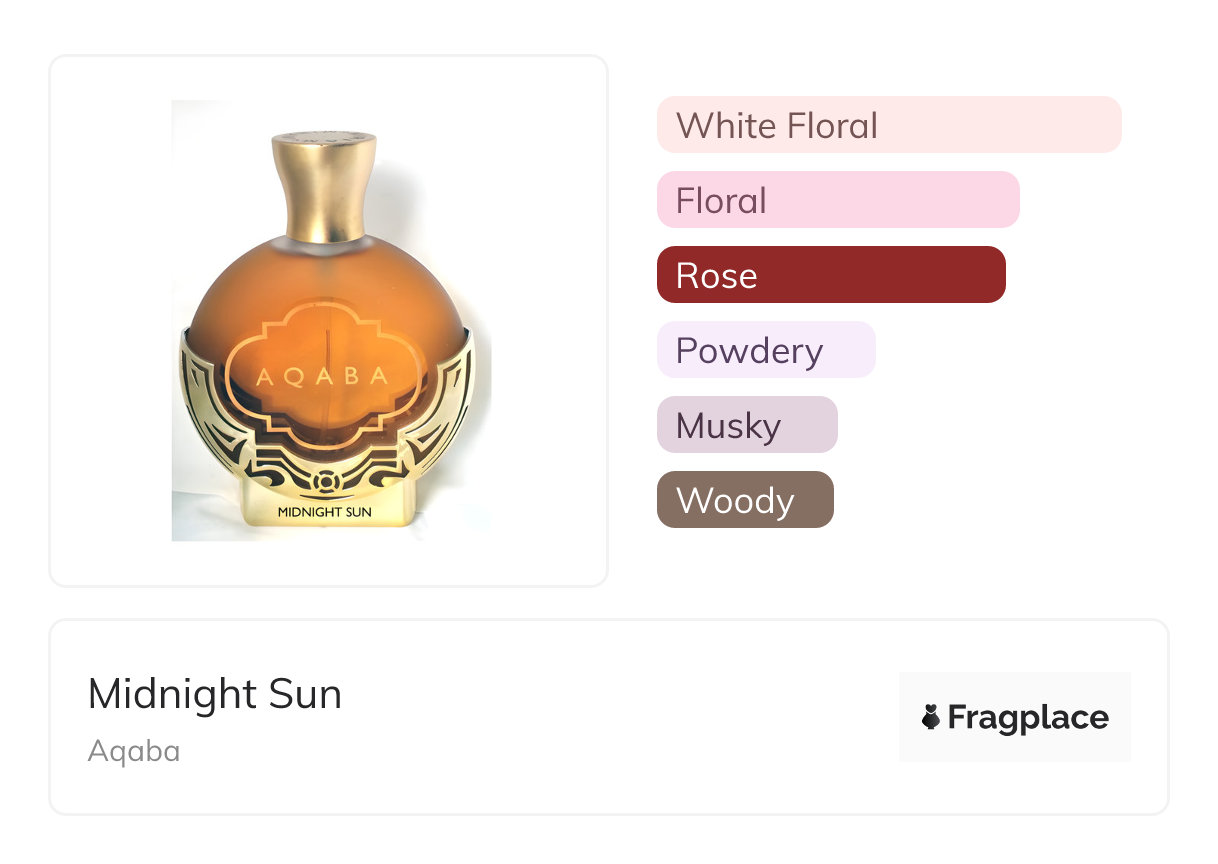This screenshot has width=1218, height=864.
Task: Click the MIDNIGHT SUN label on bottle base
Action: pyautogui.click(x=324, y=512)
